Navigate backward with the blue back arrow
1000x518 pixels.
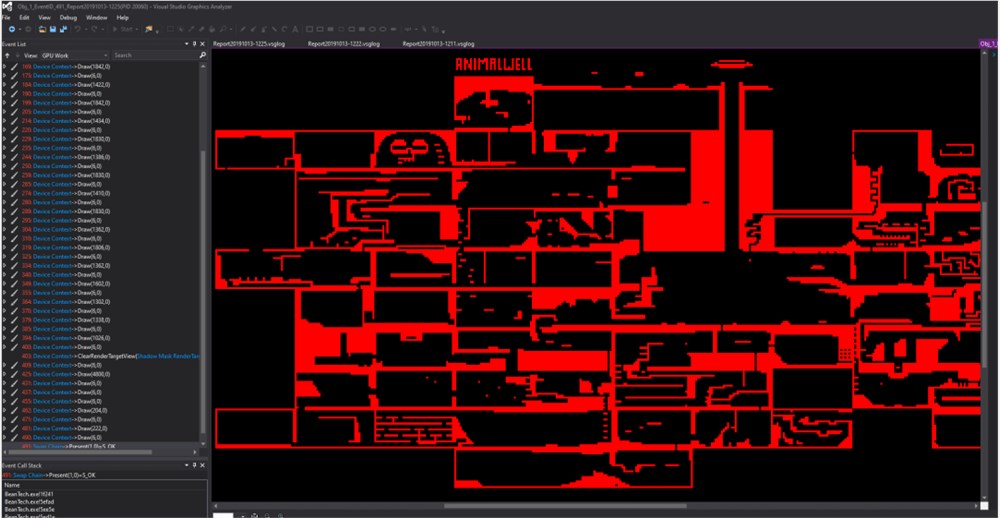click(11, 29)
